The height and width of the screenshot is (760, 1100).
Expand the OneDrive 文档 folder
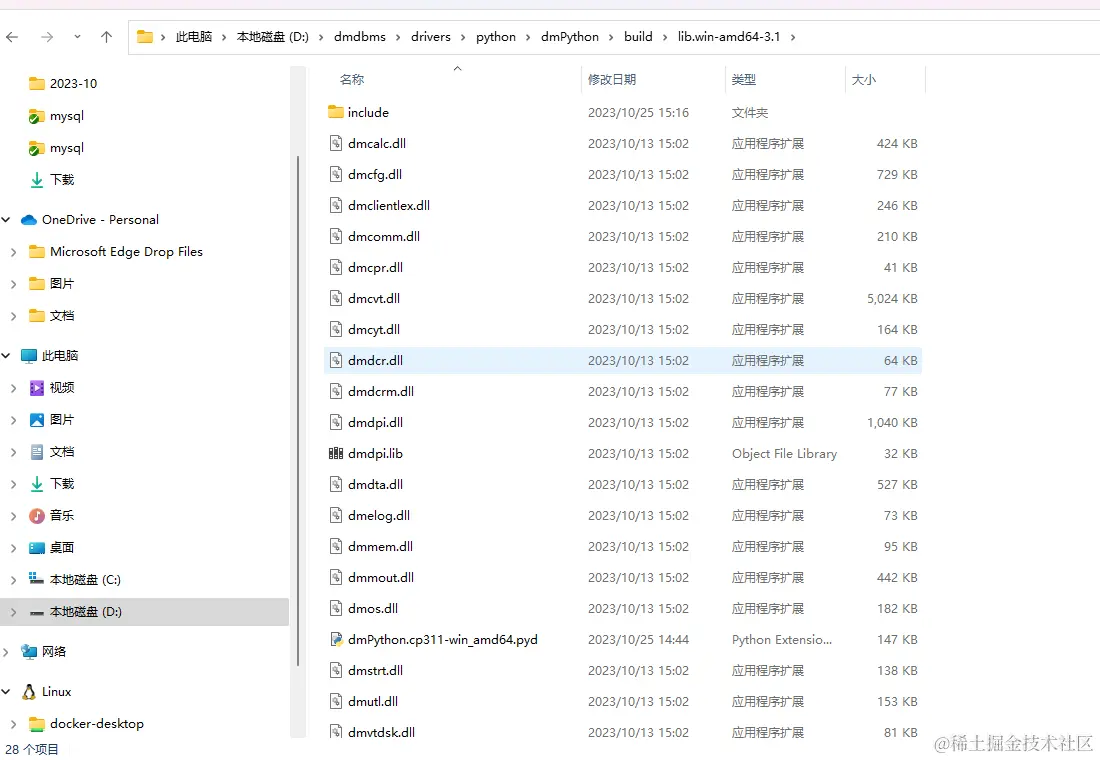13,316
